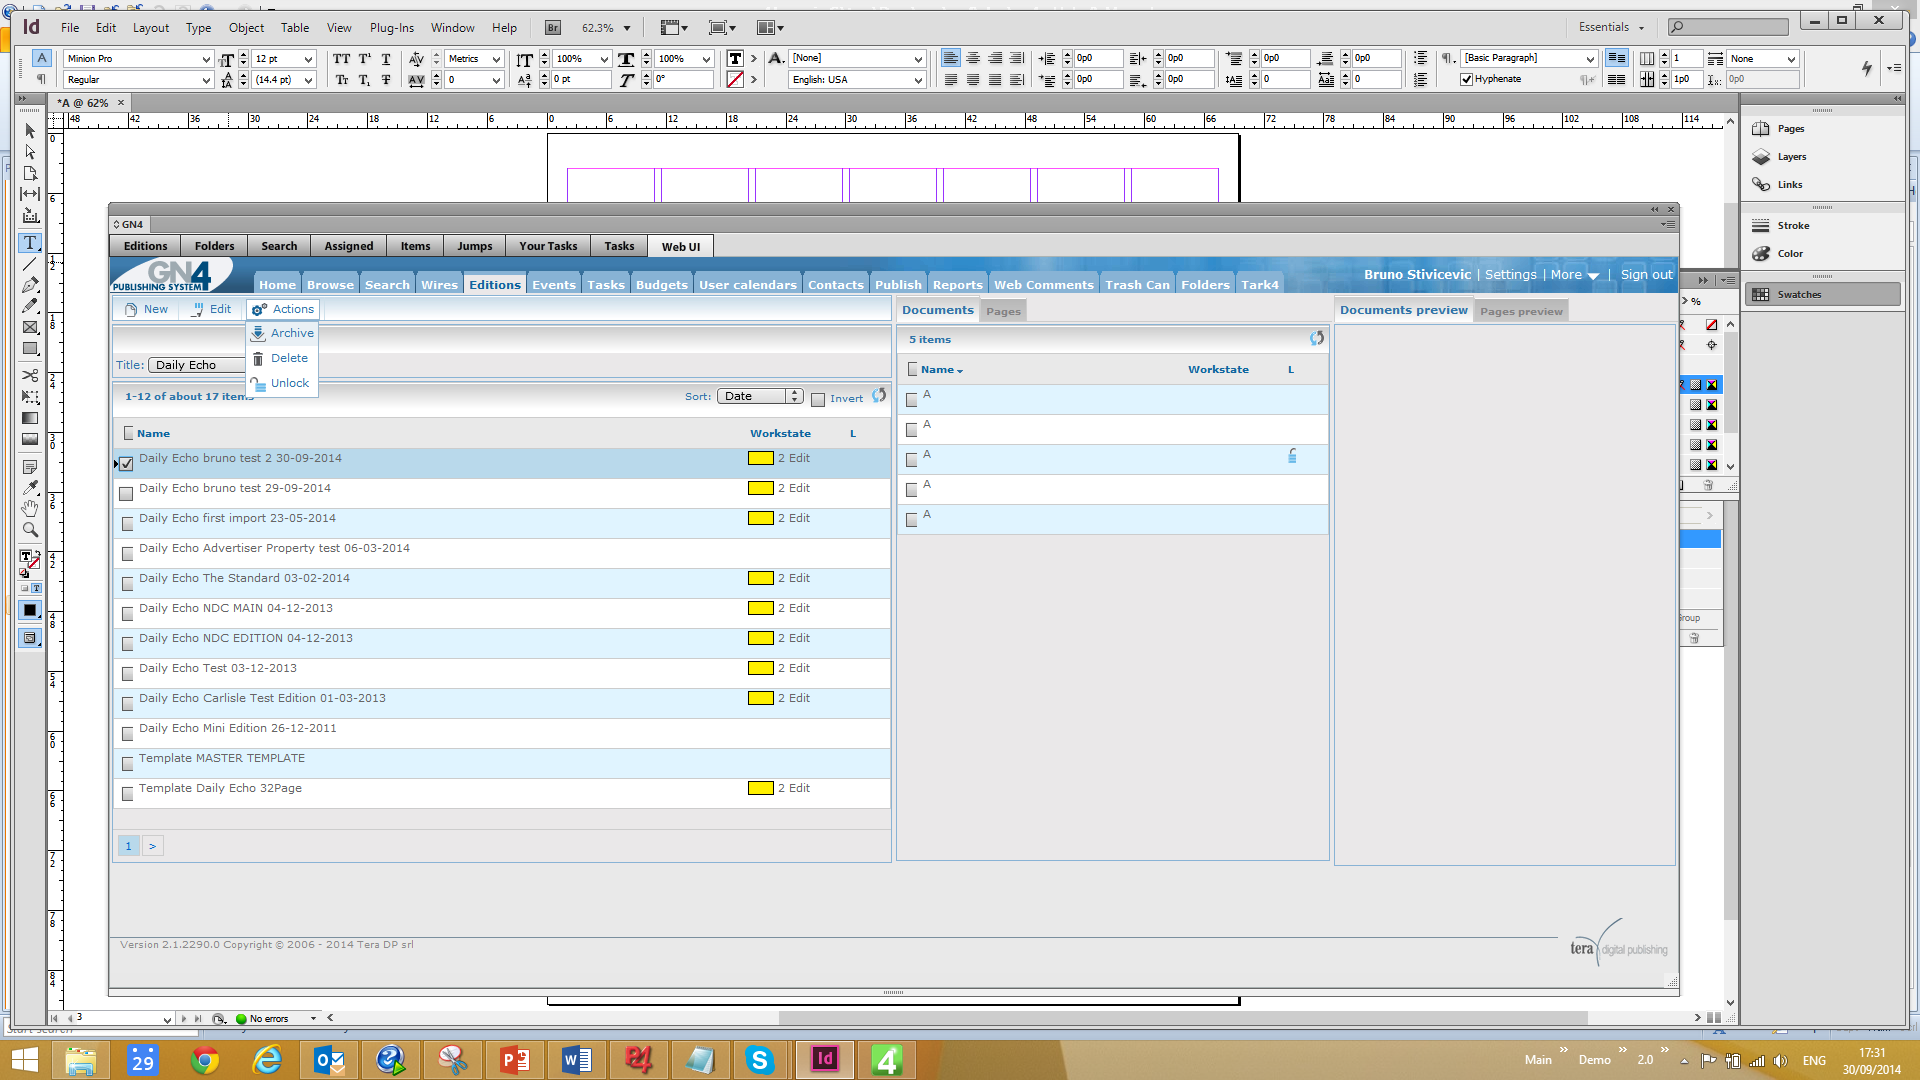Open the font size 12 pt dropdown
Screen dimensions: 1920x1080
(308, 59)
